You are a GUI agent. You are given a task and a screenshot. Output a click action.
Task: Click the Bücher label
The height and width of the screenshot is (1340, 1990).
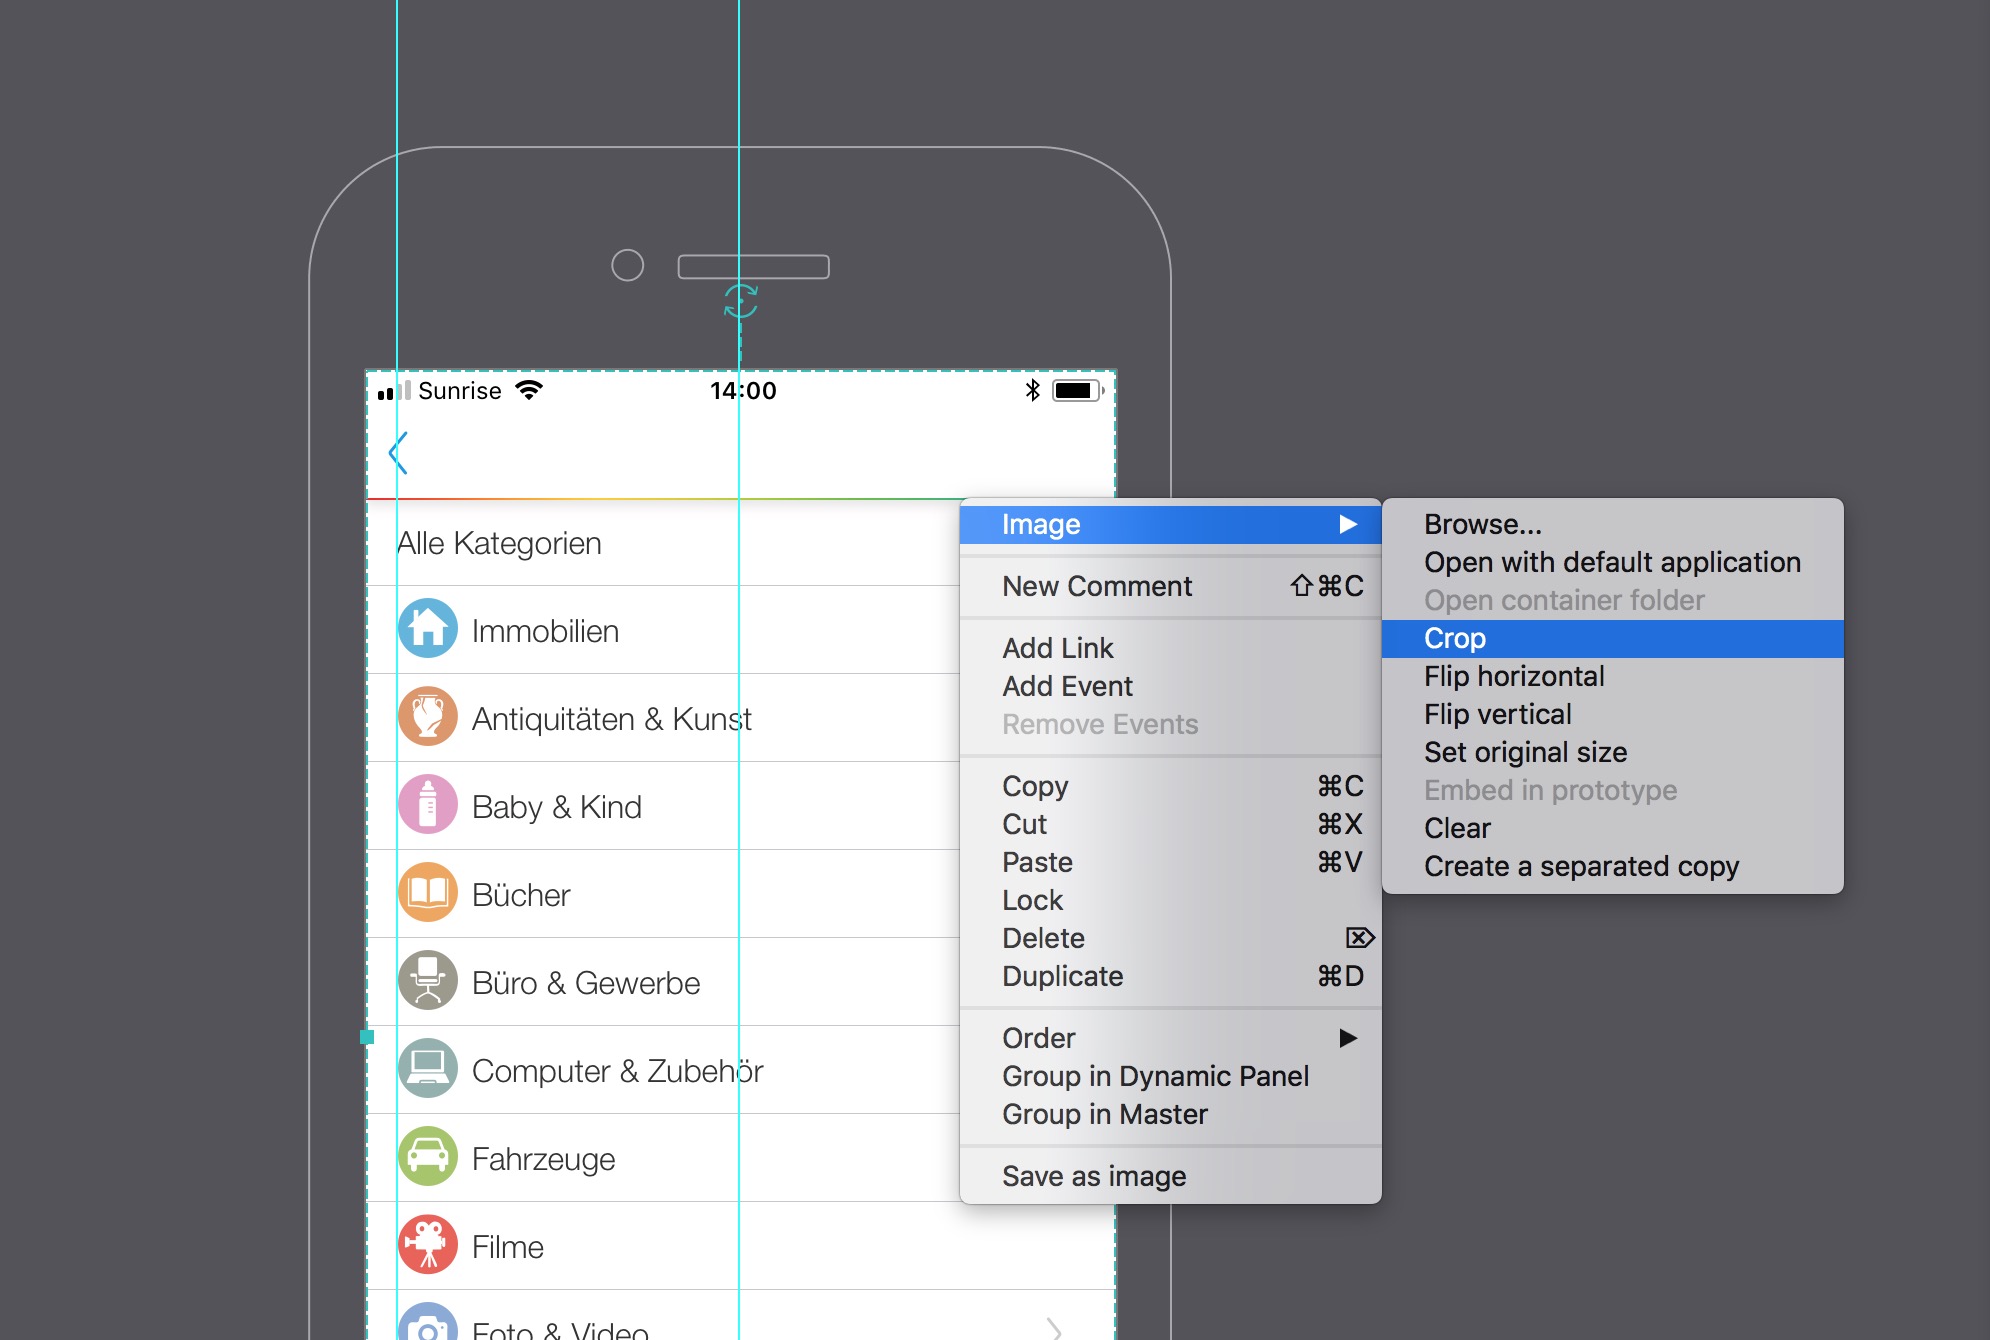pos(521,895)
